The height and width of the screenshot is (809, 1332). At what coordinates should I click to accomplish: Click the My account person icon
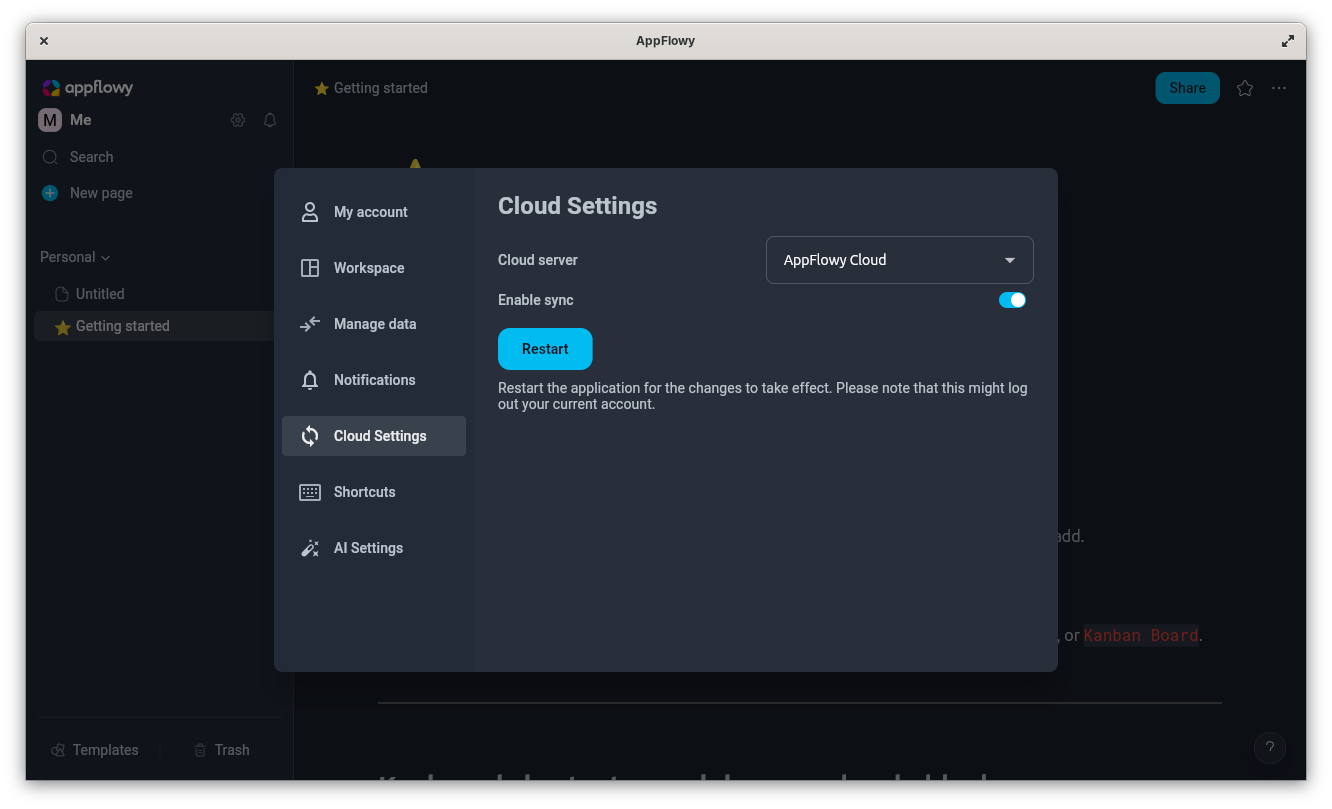(310, 212)
